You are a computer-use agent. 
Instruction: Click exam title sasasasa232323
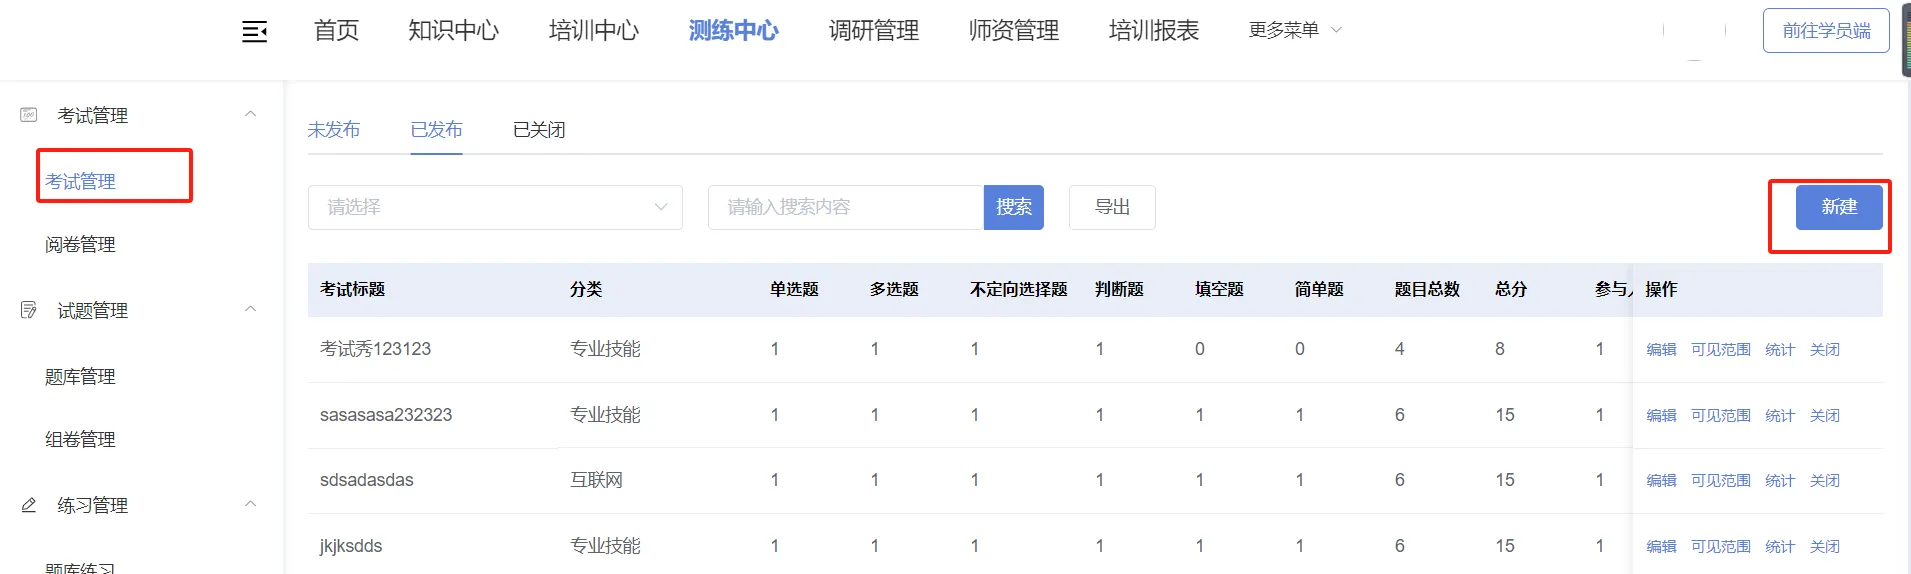point(386,415)
